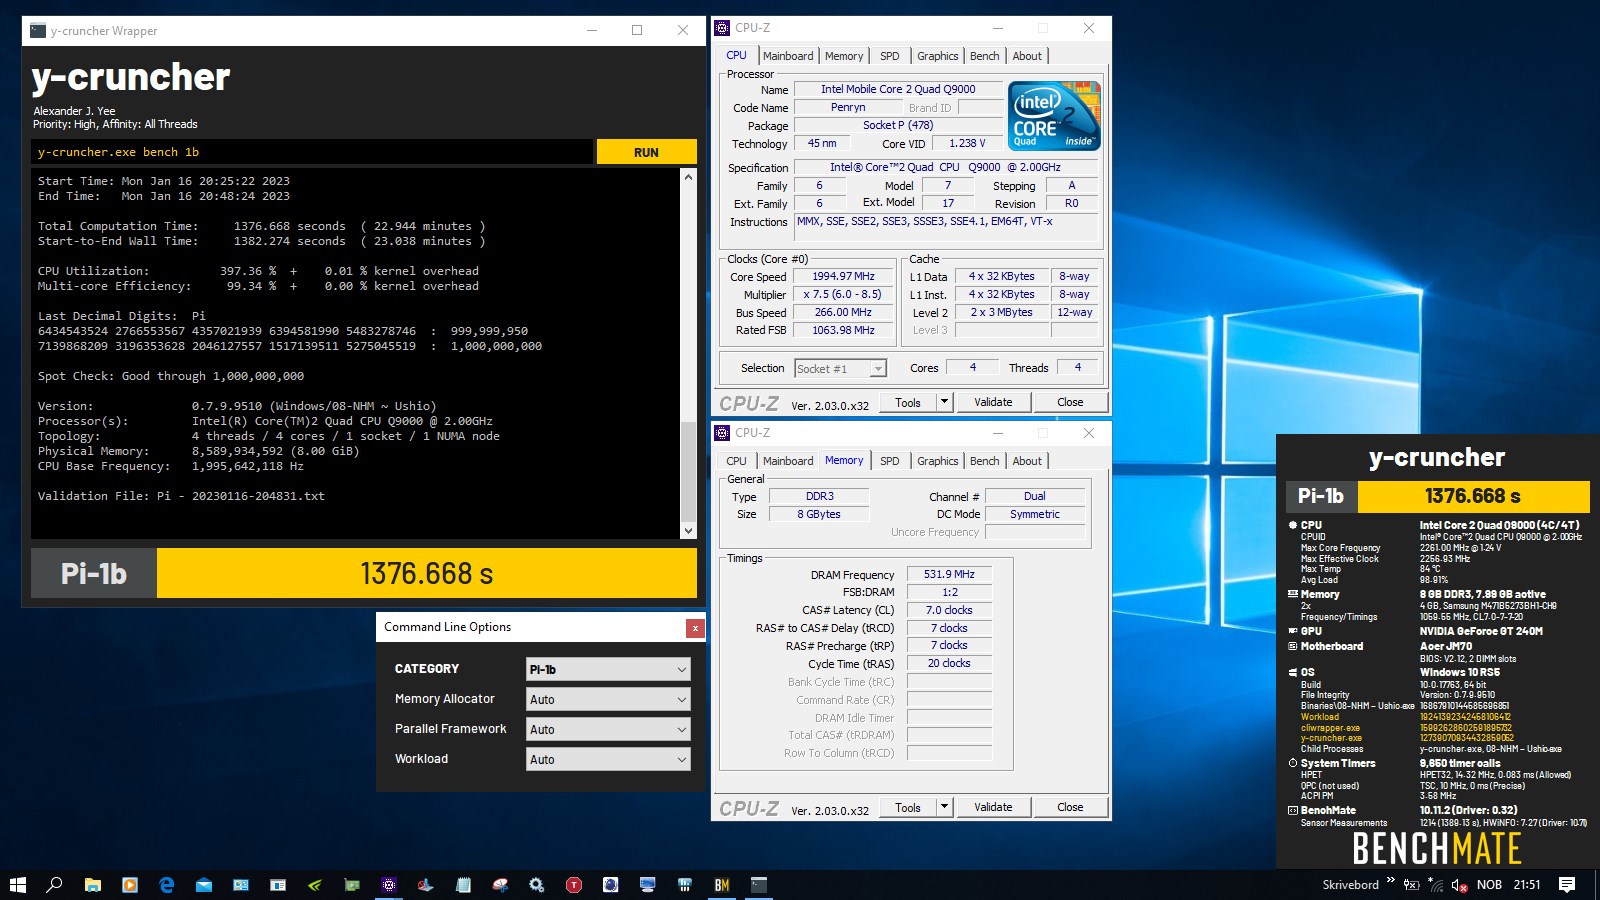This screenshot has width=1600, height=900.
Task: Switch to y-cruncher console taskbar icon
Action: click(x=759, y=885)
